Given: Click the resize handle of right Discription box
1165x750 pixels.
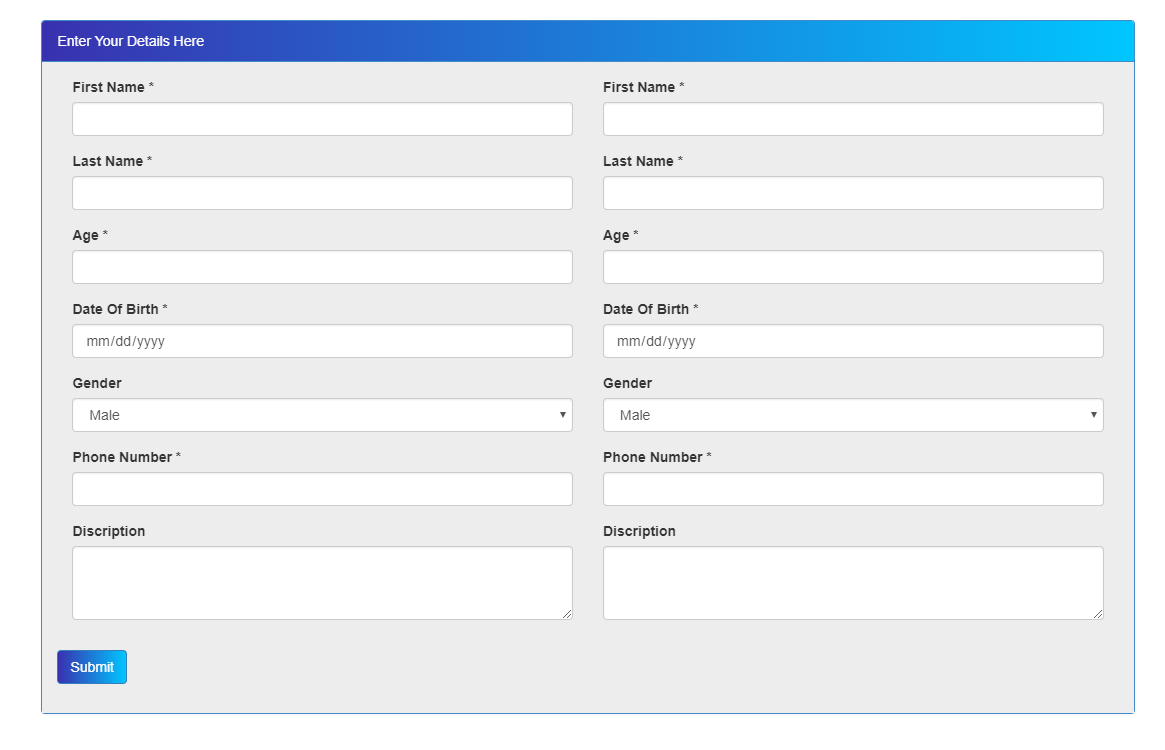Looking at the screenshot, I should 1098,612.
